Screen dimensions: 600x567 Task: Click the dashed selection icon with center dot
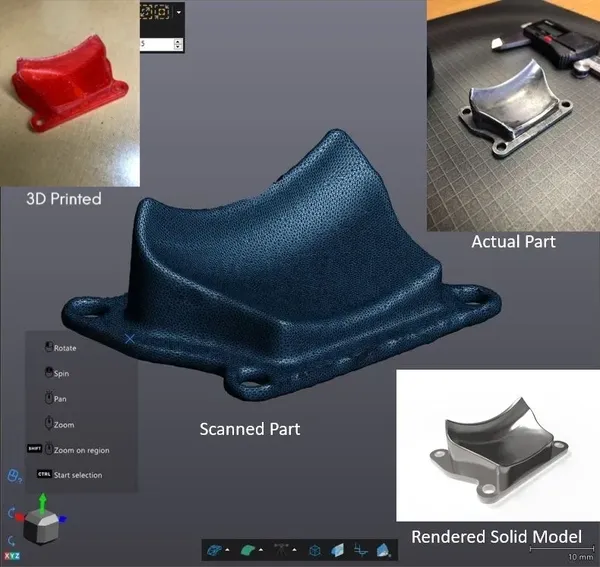click(x=162, y=12)
